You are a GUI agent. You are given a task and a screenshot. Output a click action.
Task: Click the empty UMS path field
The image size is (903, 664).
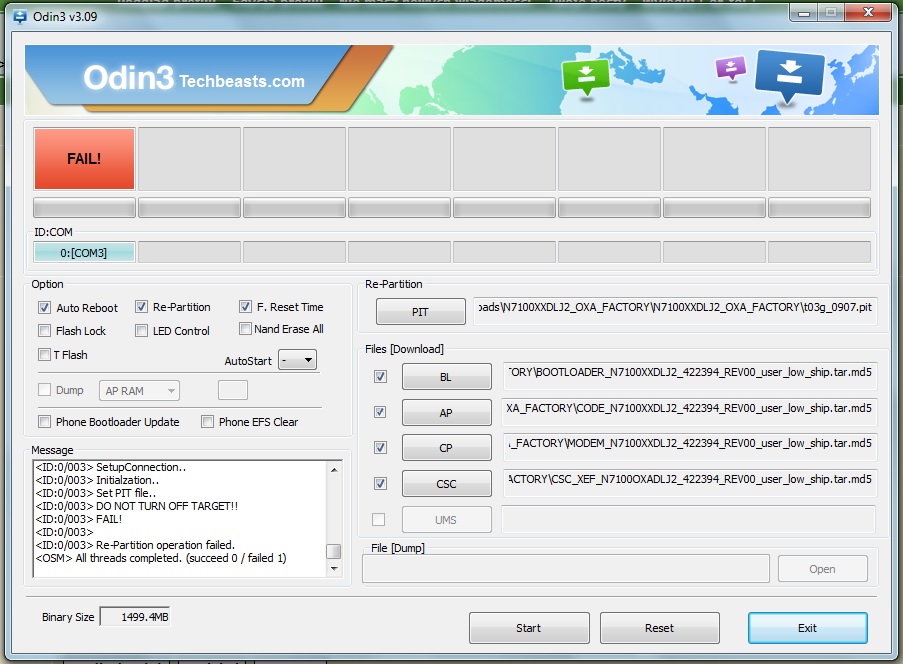pos(689,519)
